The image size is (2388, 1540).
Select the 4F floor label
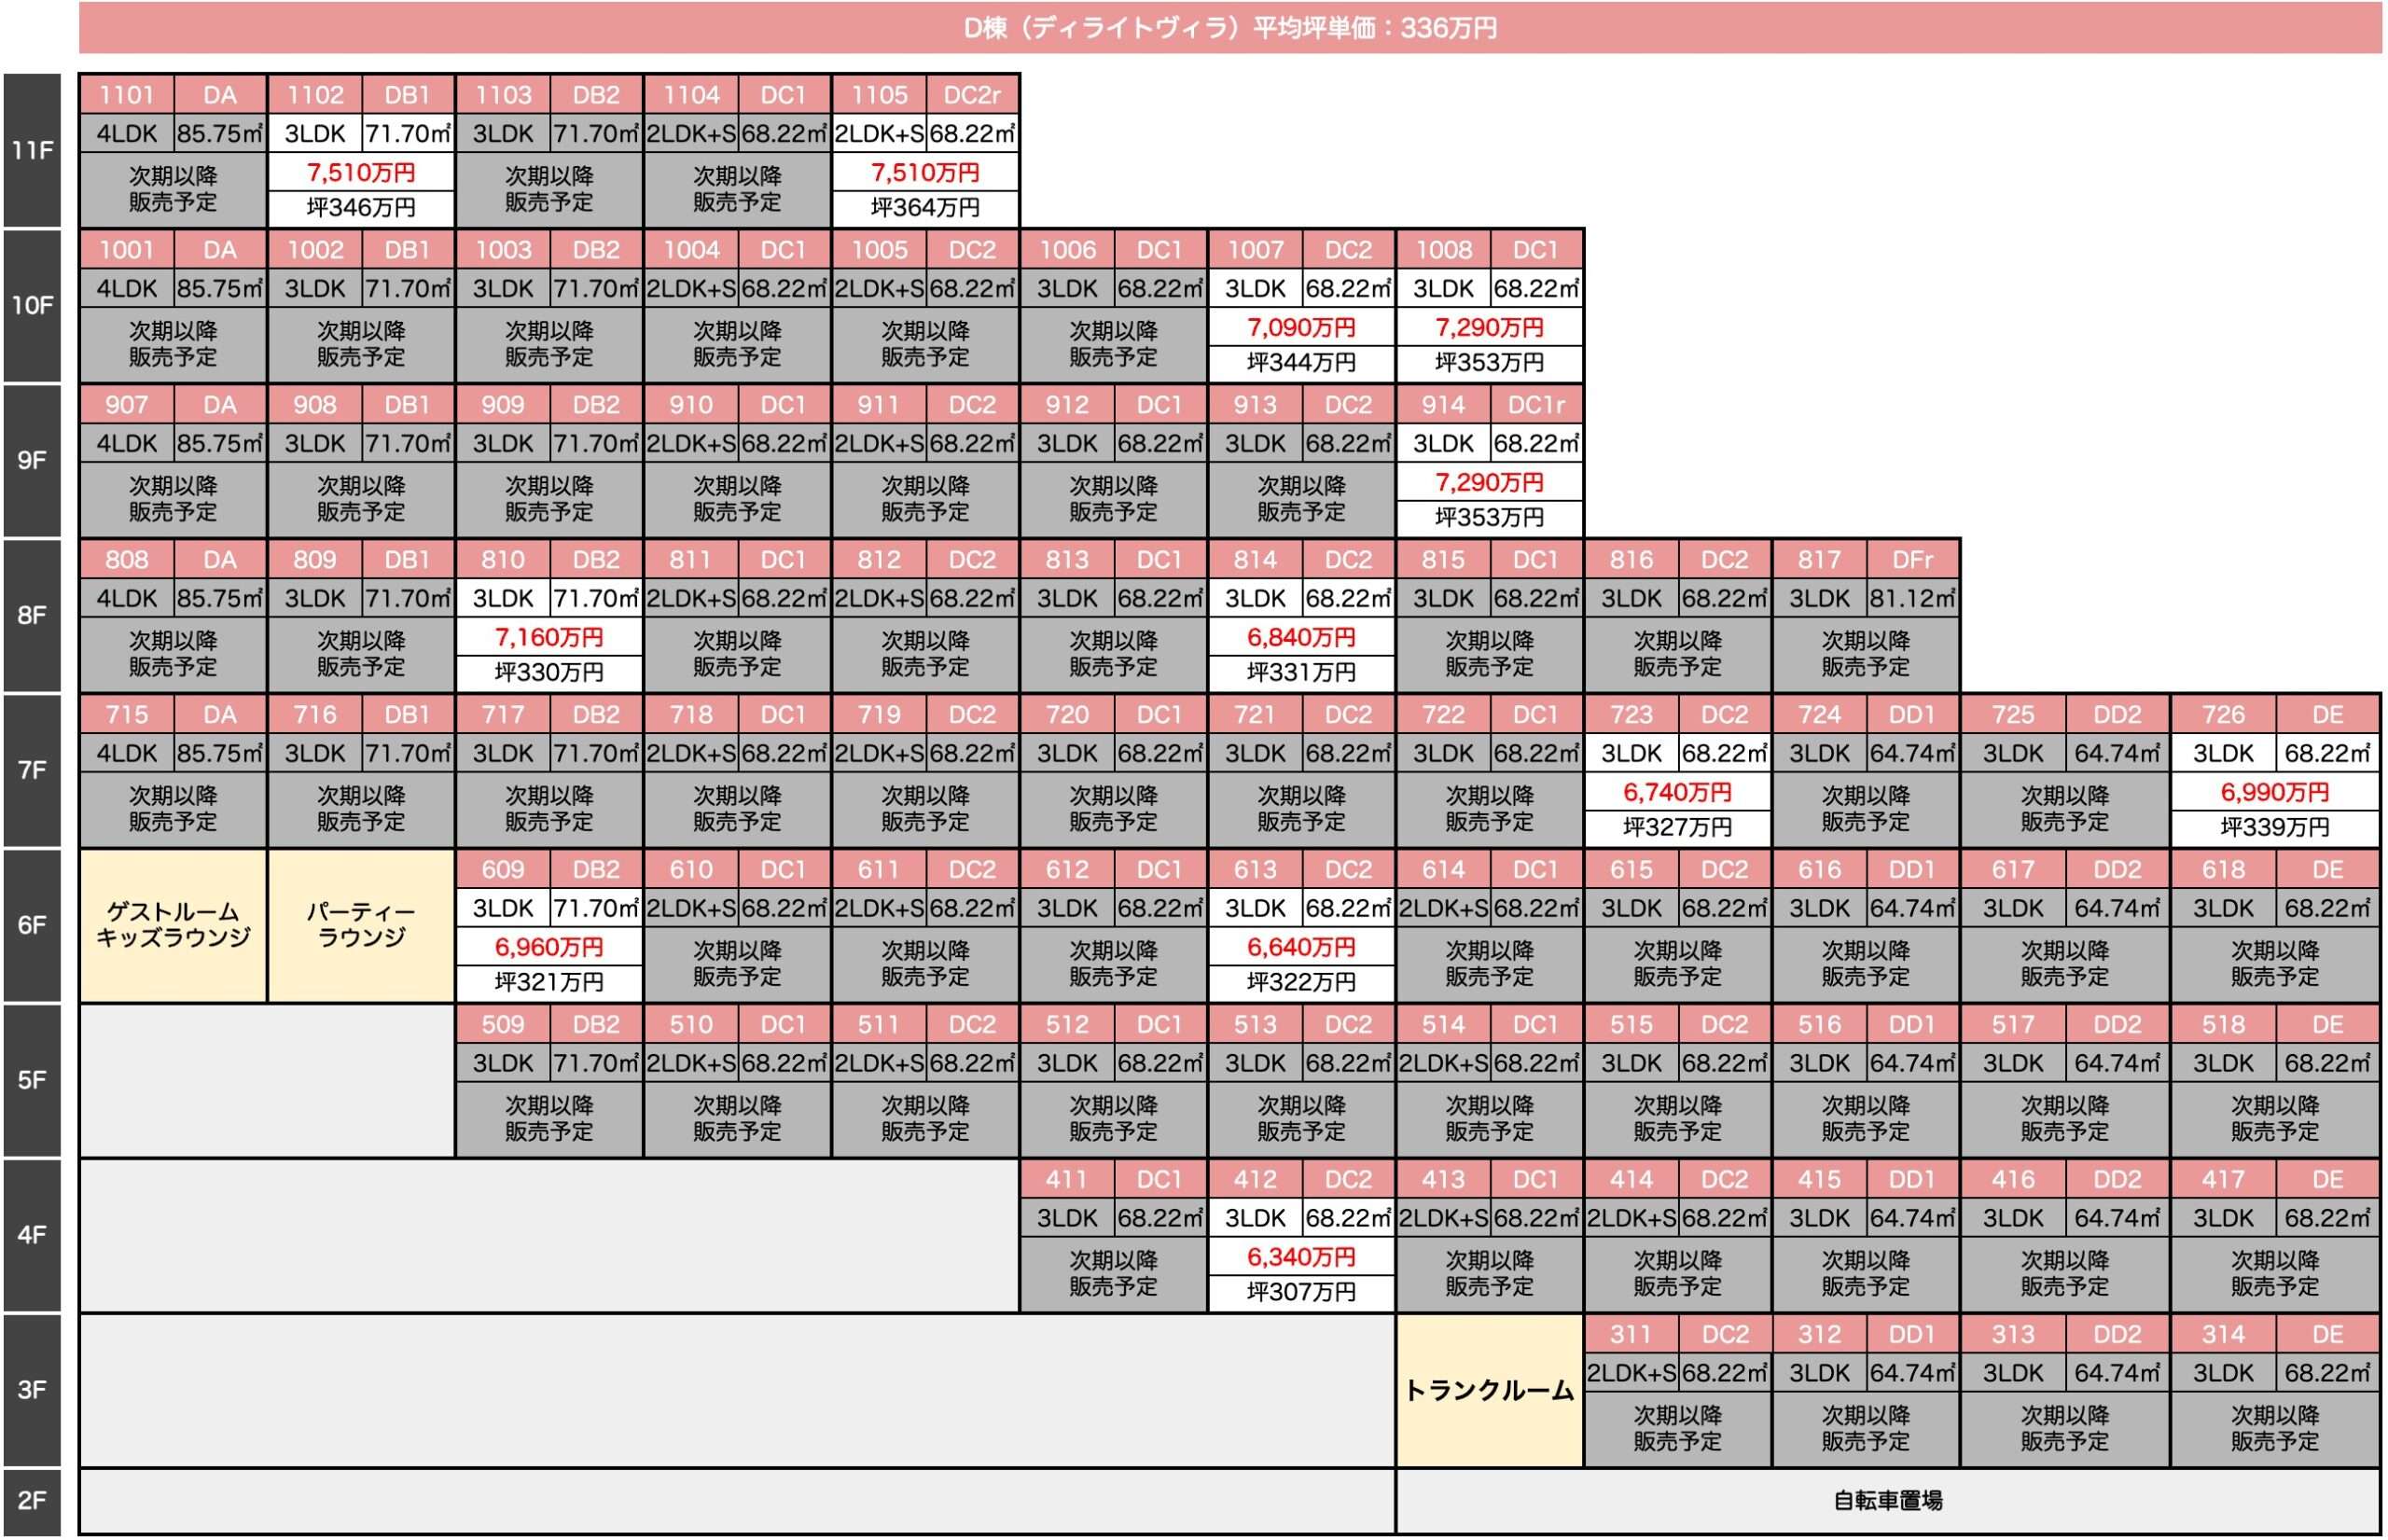coord(32,1236)
